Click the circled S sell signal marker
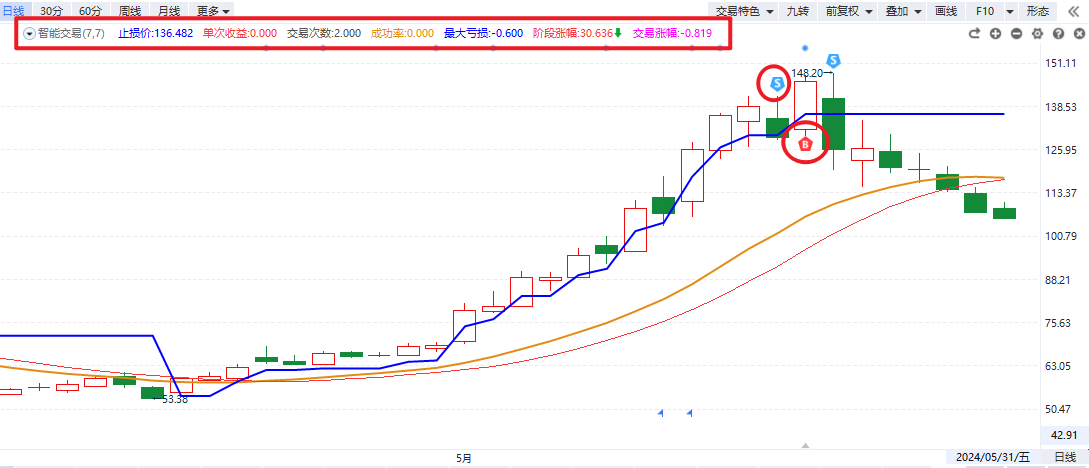1089x468 pixels. [x=776, y=84]
